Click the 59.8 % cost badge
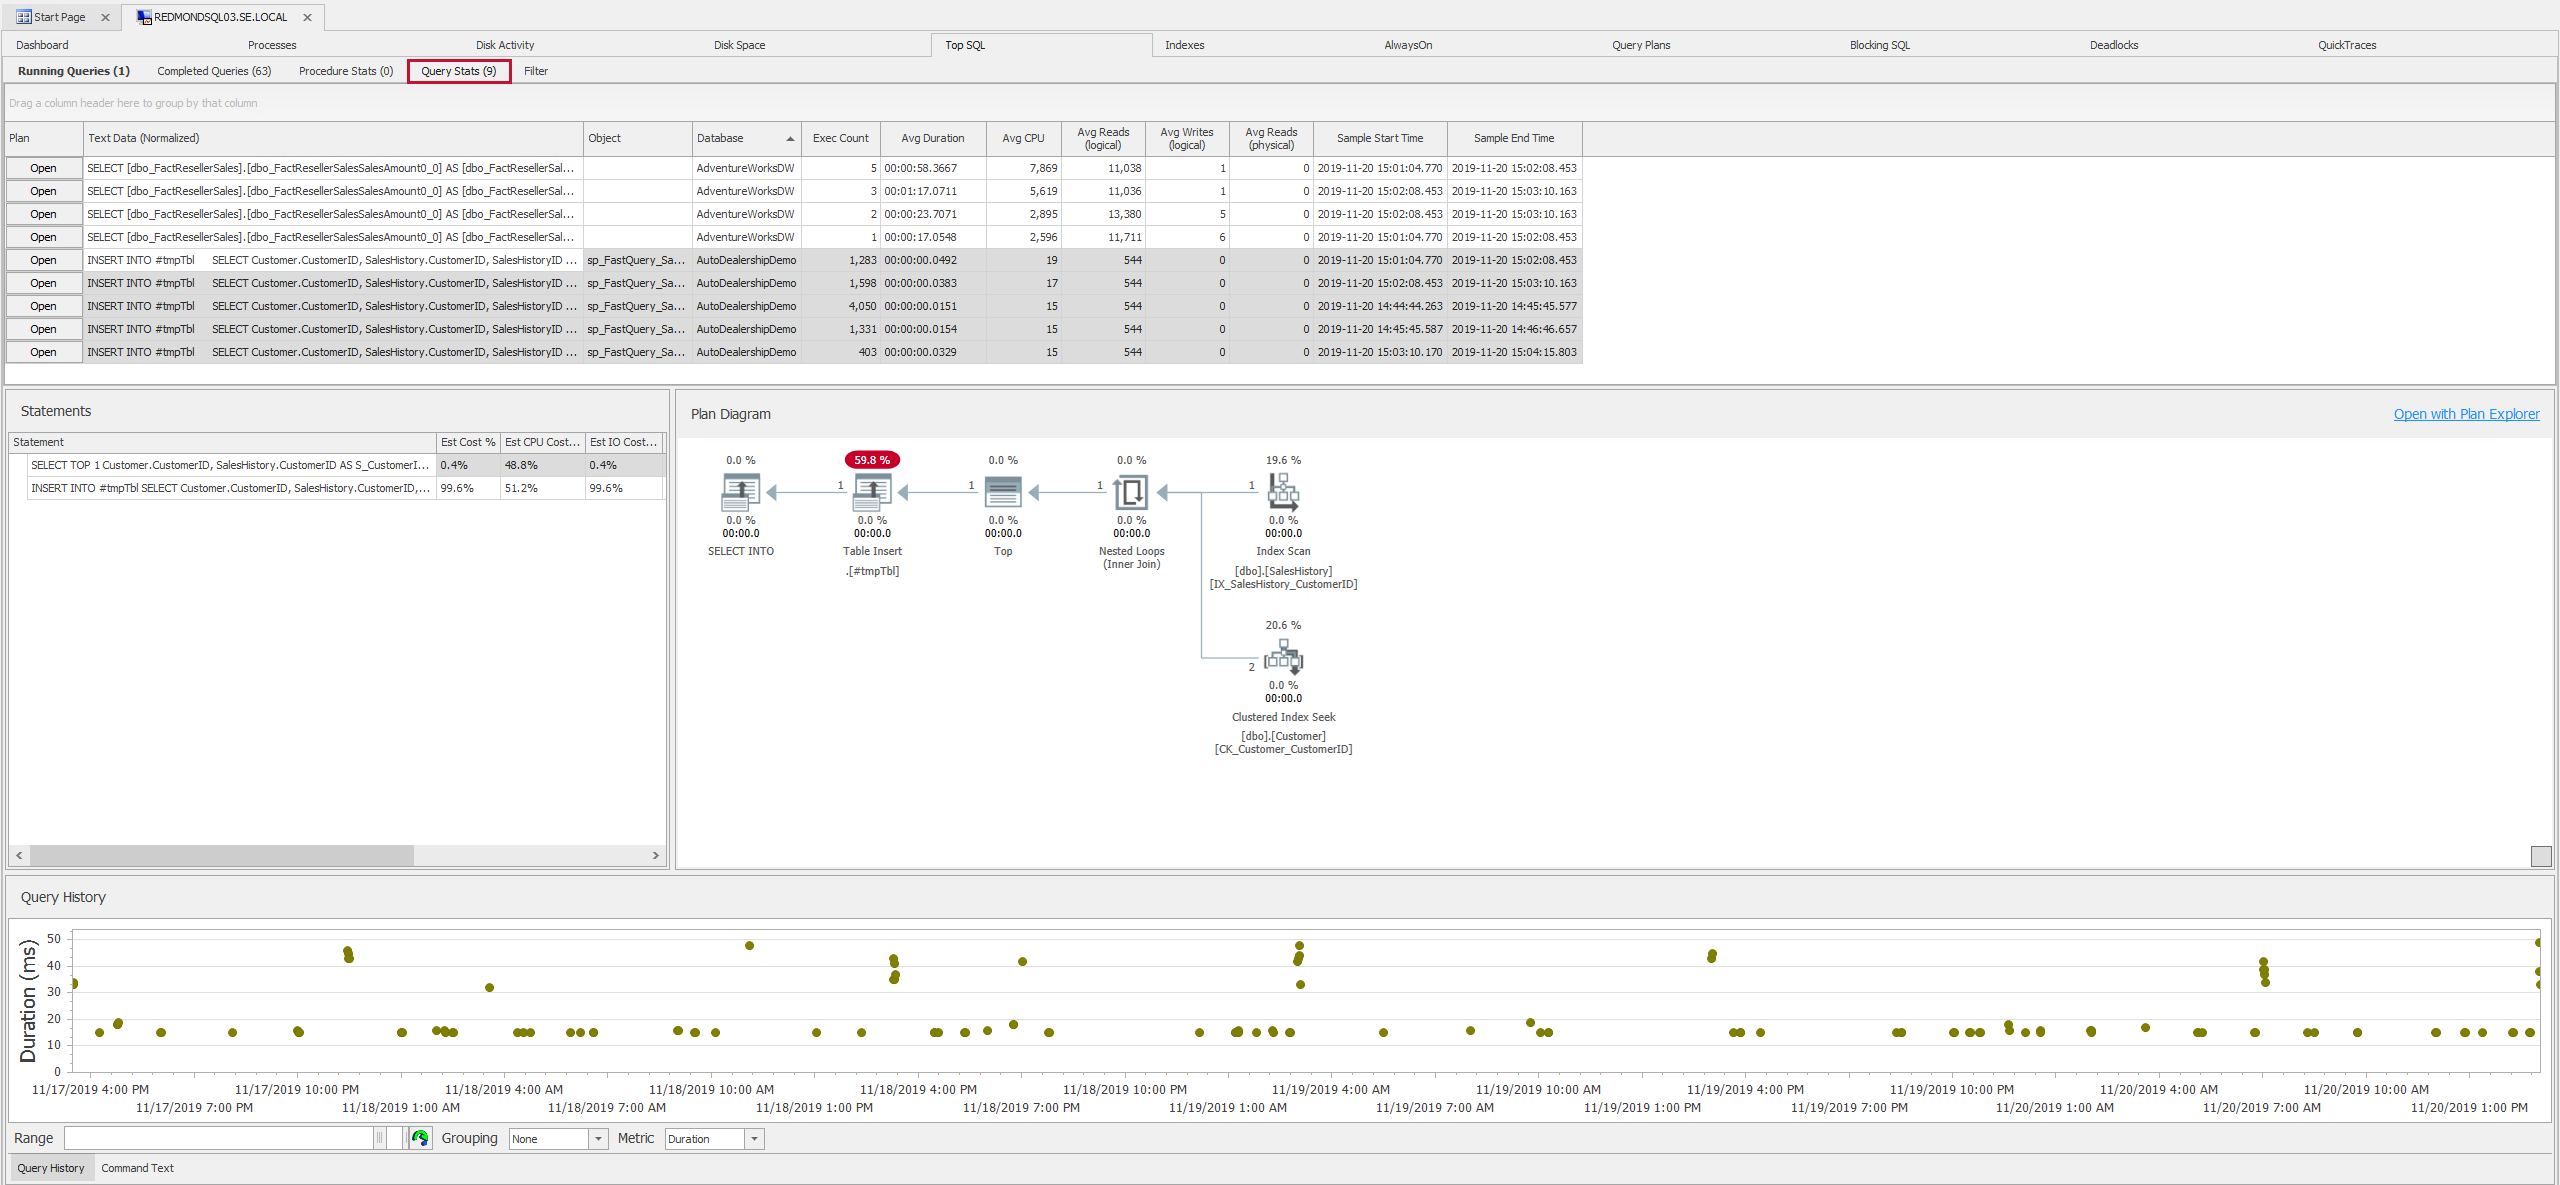Image resolution: width=2560 pixels, height=1185 pixels. [872, 460]
